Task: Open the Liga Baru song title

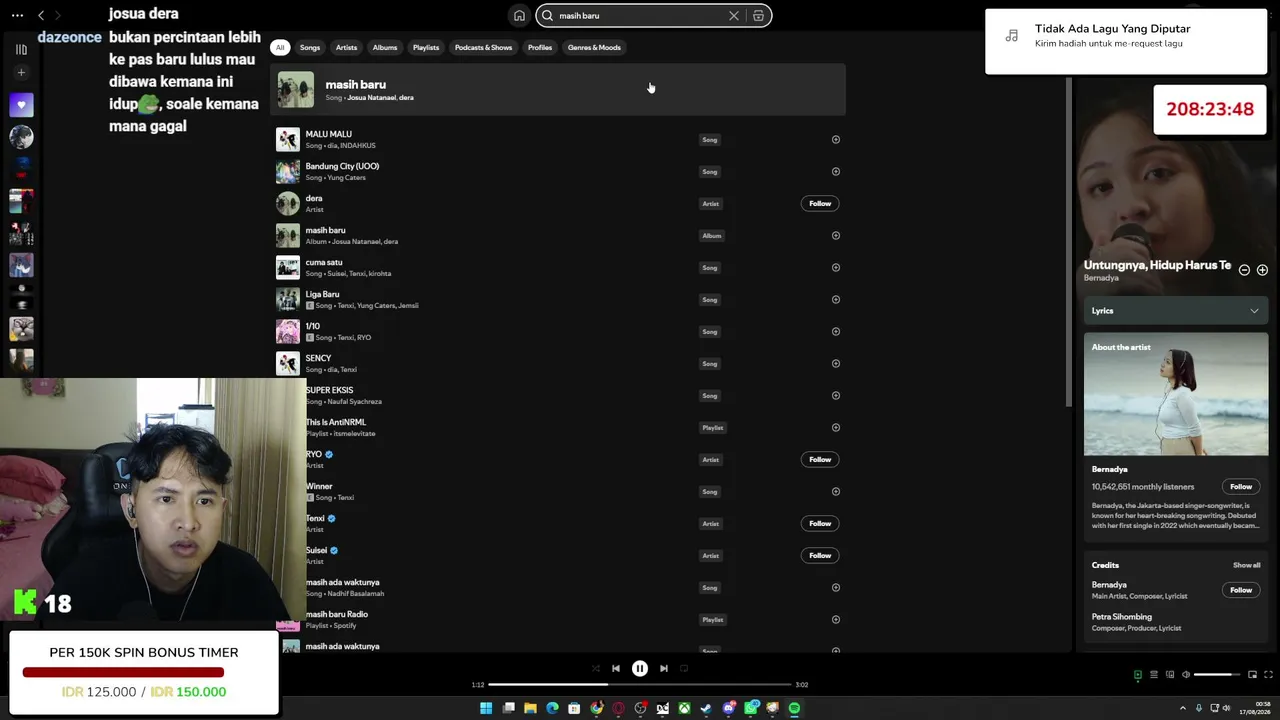Action: pyautogui.click(x=322, y=294)
